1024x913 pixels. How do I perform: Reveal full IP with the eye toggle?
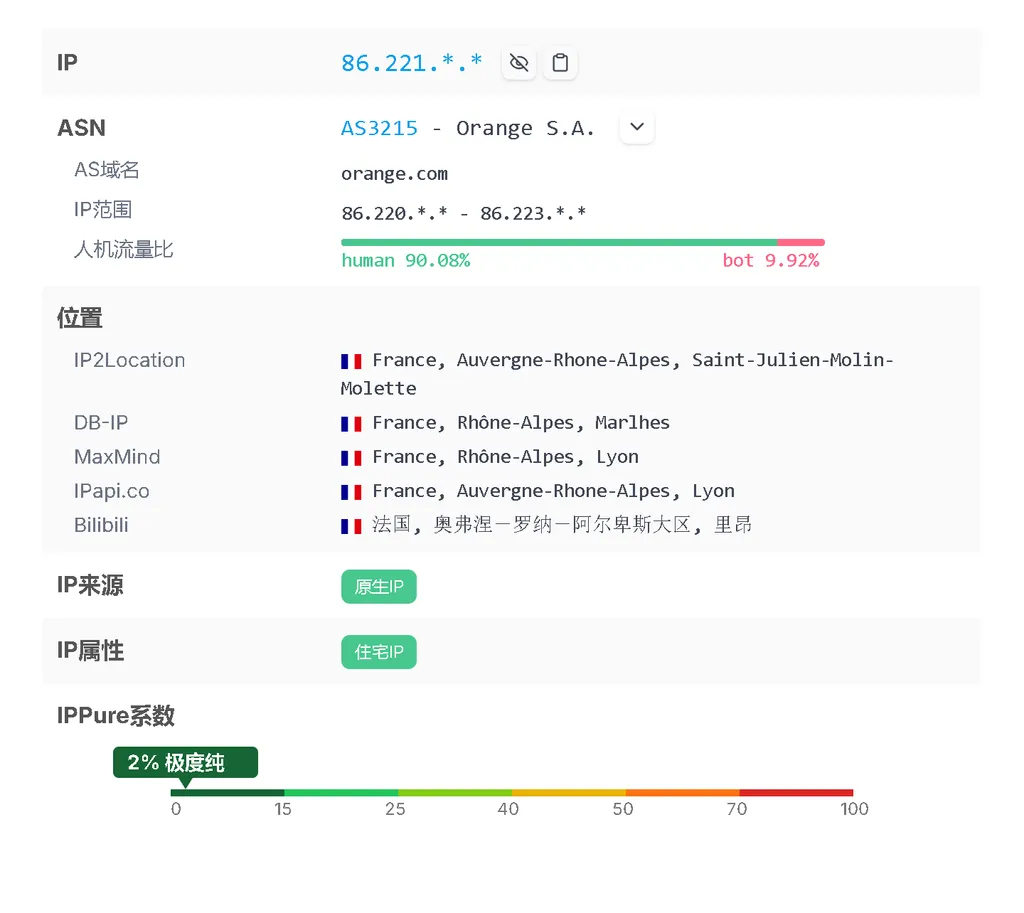point(518,62)
